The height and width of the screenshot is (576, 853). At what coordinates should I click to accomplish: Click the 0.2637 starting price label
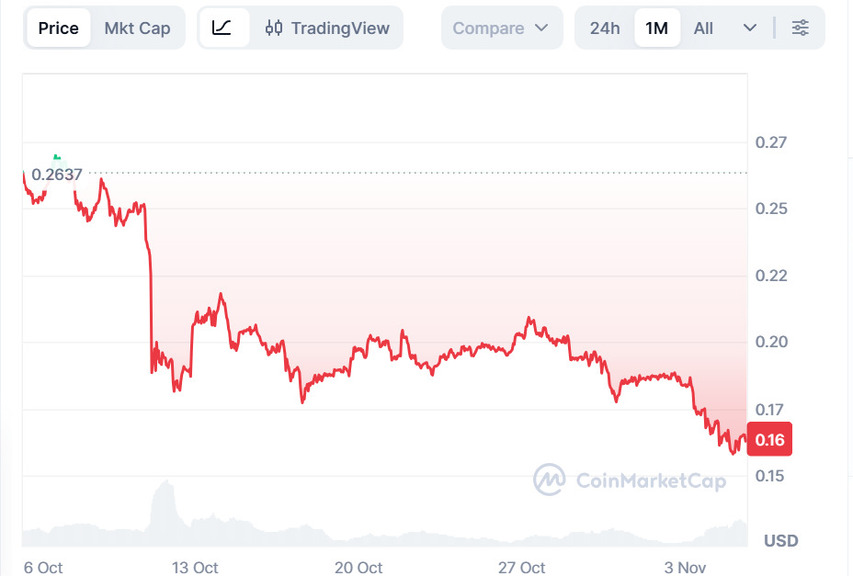(x=57, y=174)
